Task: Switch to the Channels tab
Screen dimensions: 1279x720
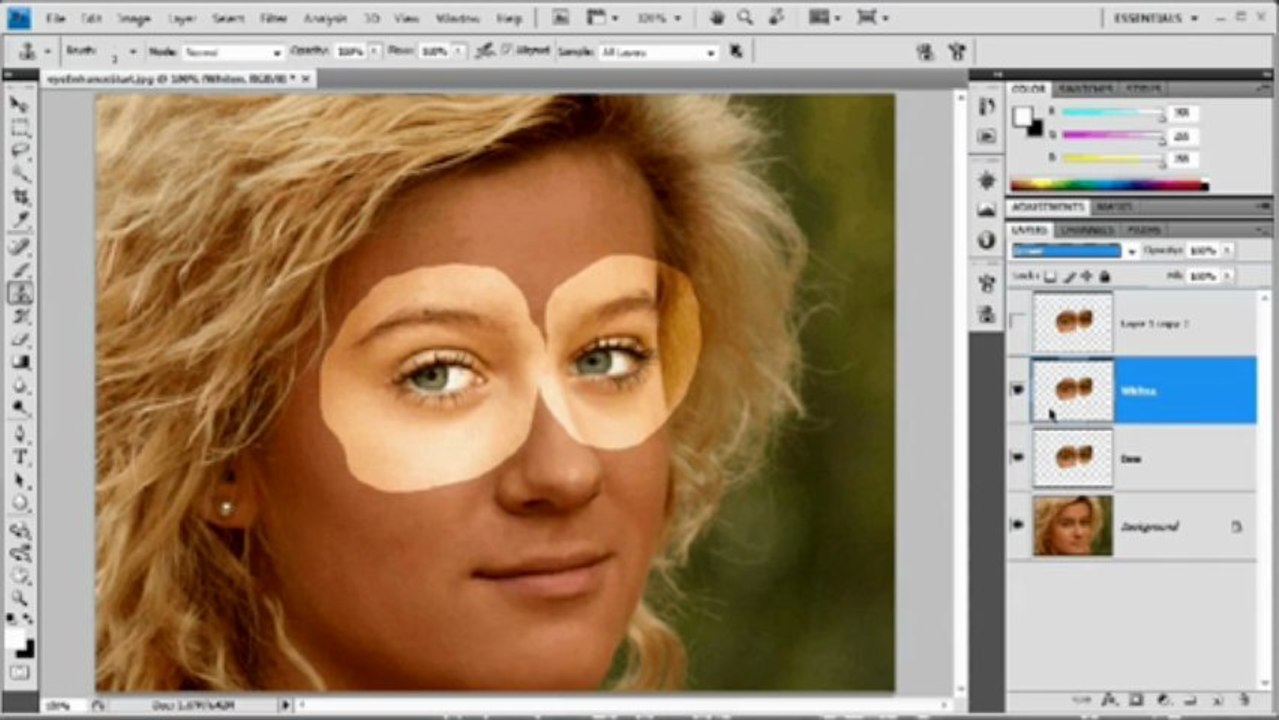Action: 1087,230
